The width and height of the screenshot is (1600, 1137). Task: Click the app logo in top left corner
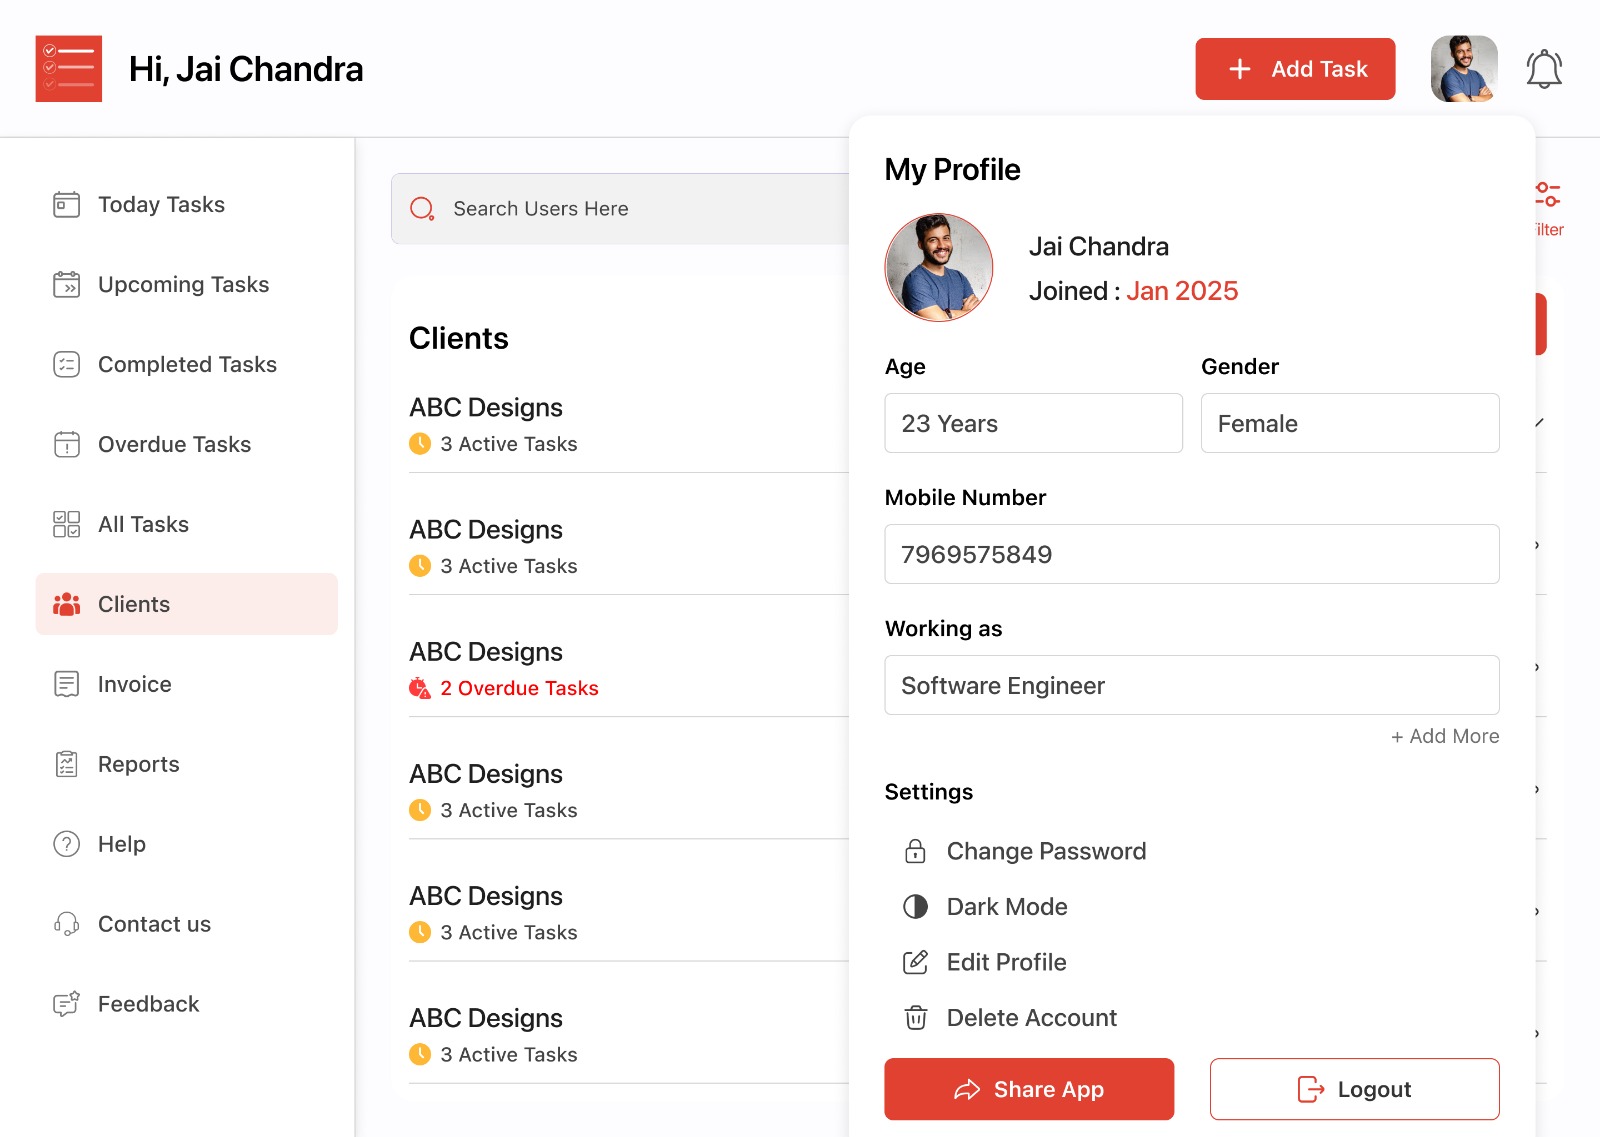click(68, 67)
